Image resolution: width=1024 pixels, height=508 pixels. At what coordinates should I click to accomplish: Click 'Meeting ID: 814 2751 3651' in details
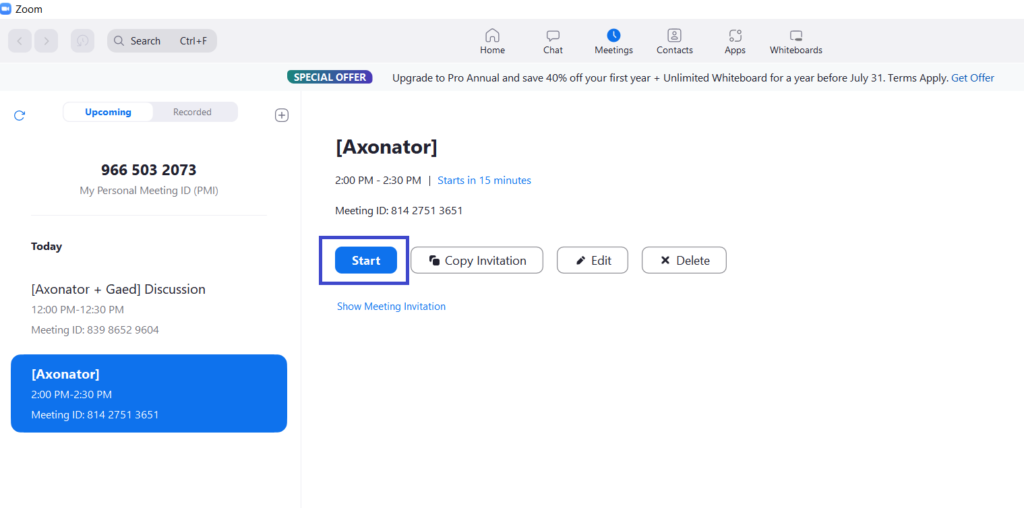point(399,210)
